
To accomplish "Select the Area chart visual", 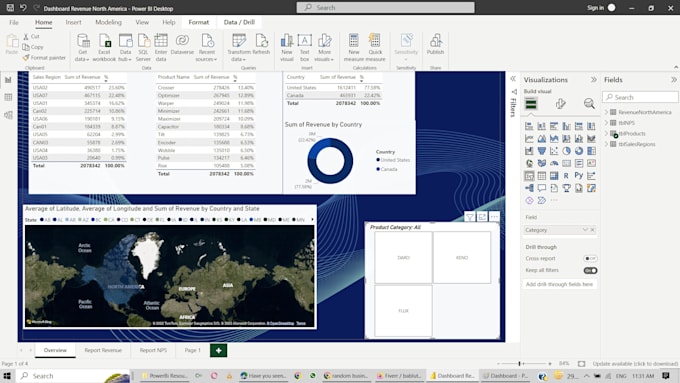I will point(542,138).
